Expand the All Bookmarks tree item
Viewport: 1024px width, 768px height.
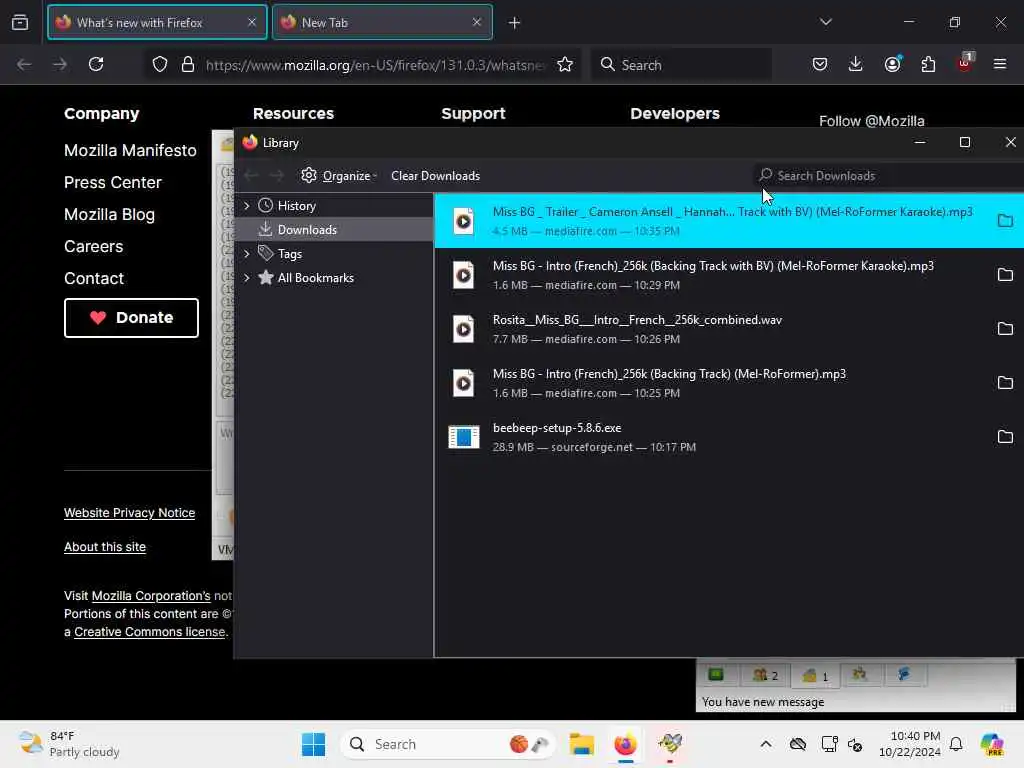(247, 278)
